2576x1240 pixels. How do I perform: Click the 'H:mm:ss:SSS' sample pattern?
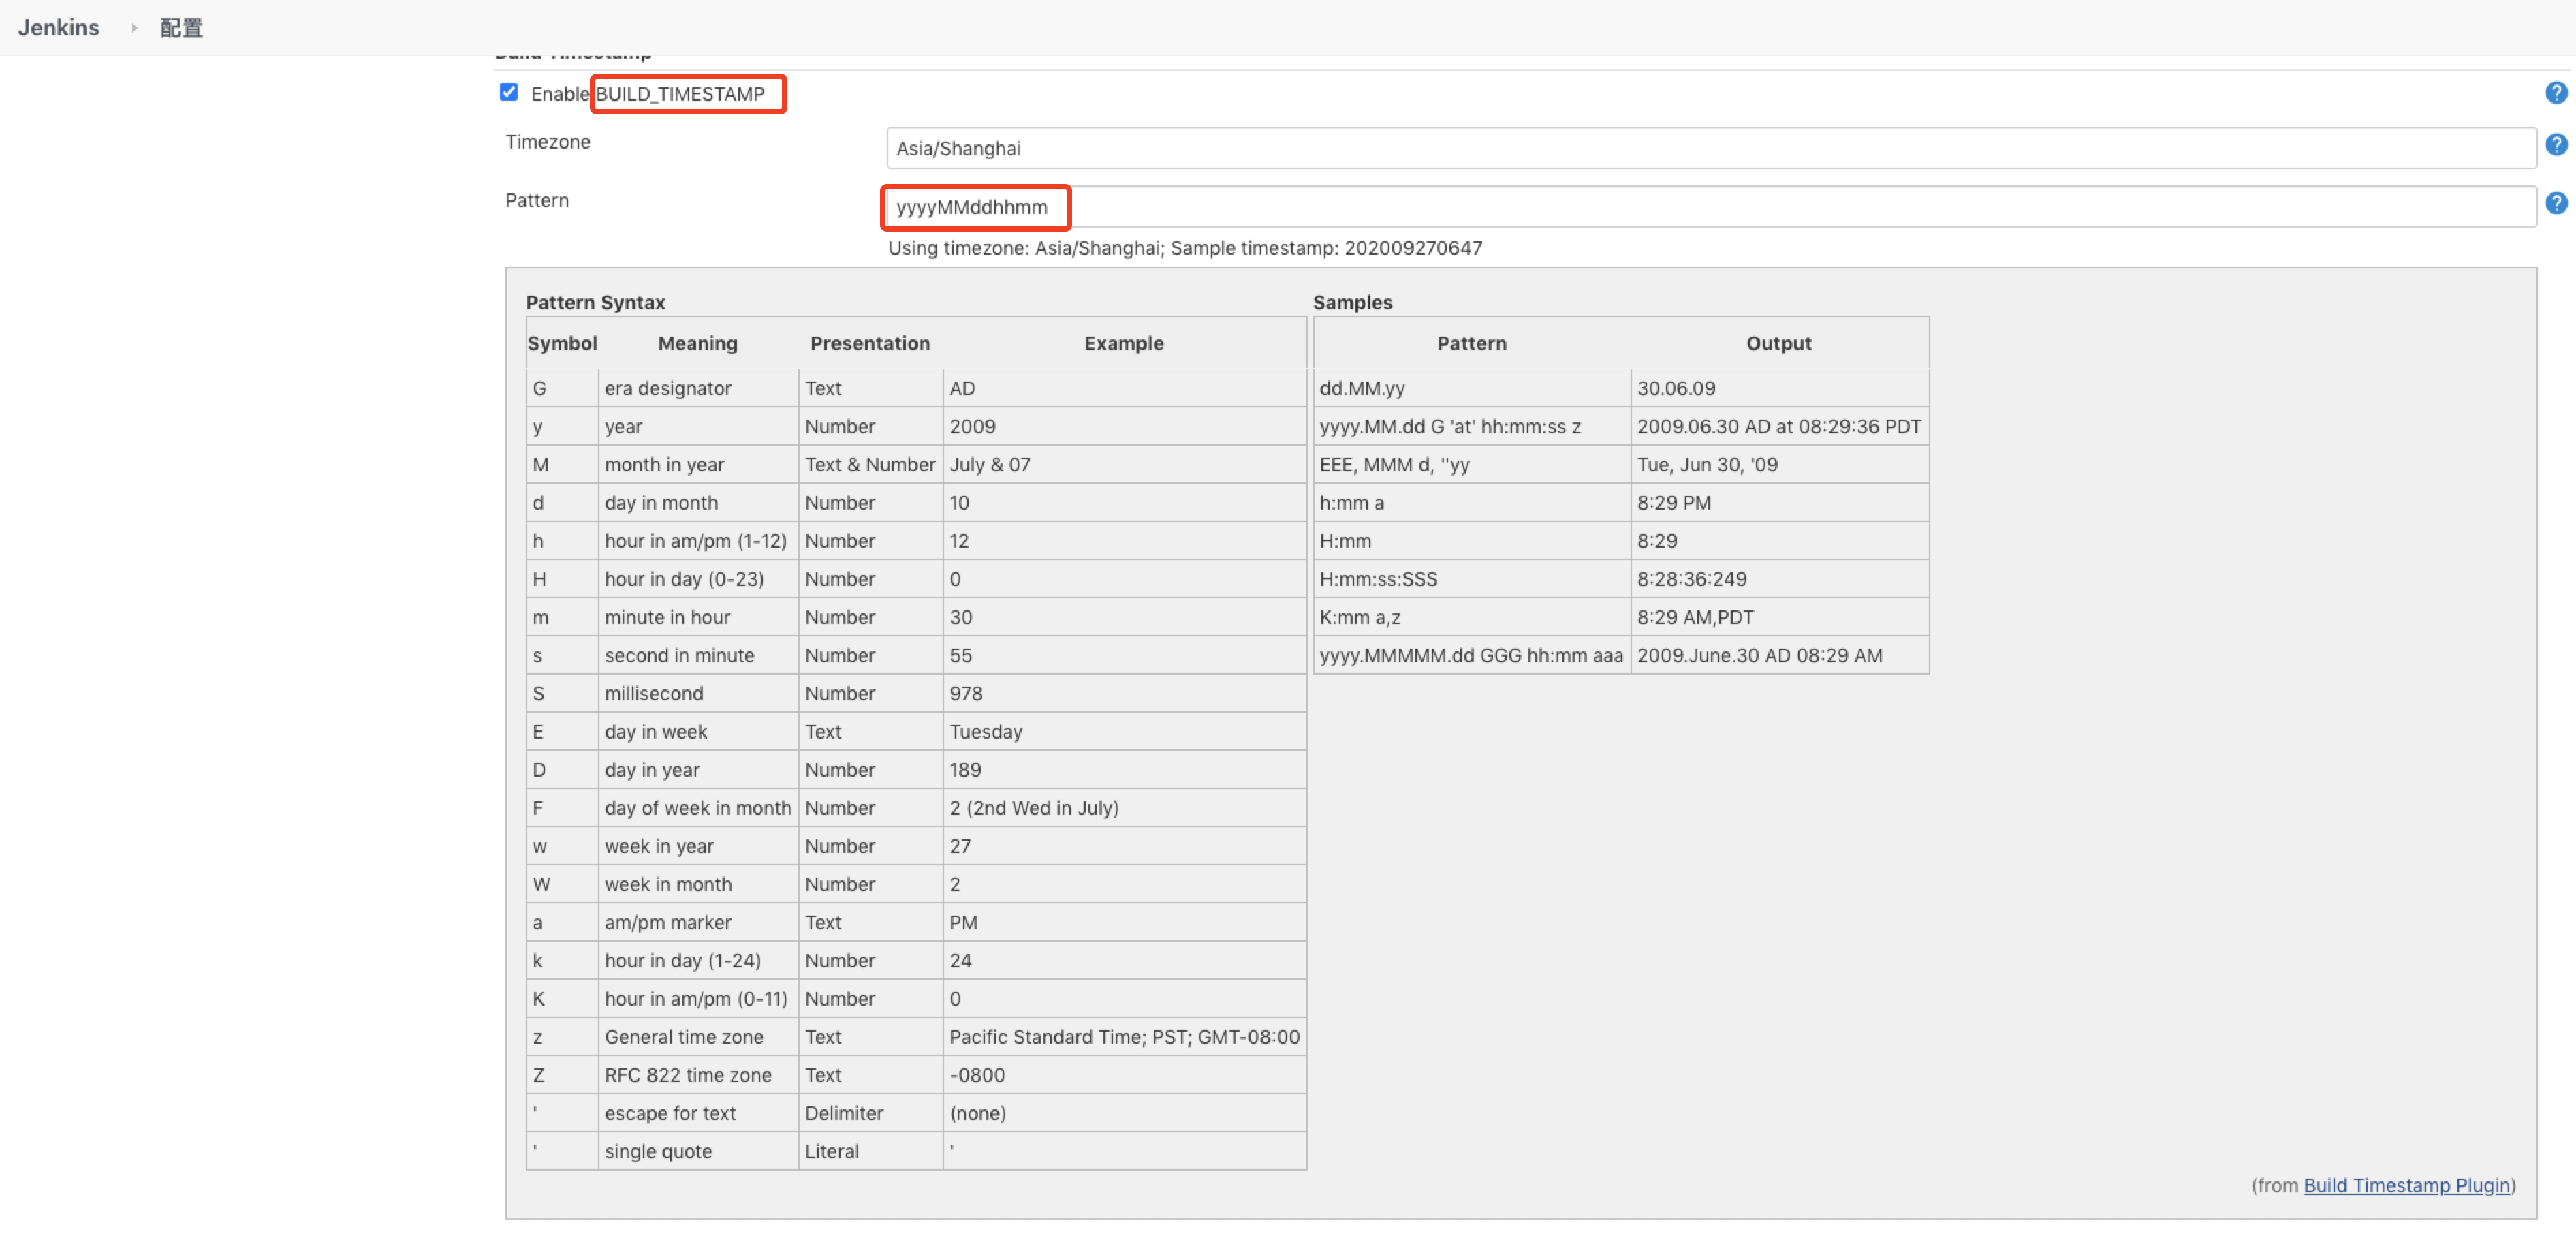tap(1472, 579)
